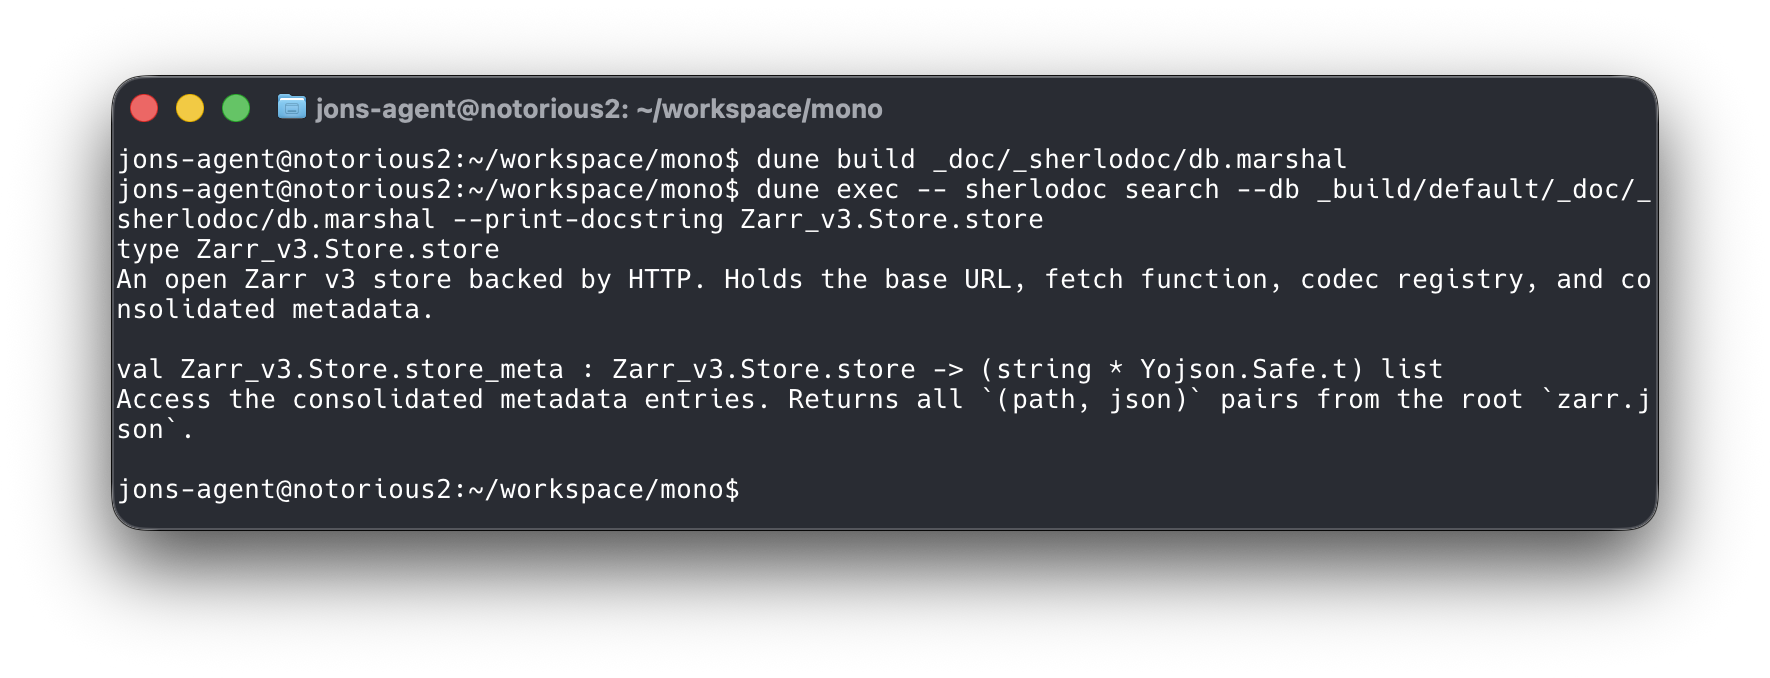Viewport: 1770px width, 678px height.
Task: Click the word "HTTP" in the docstring
Action: [659, 280]
